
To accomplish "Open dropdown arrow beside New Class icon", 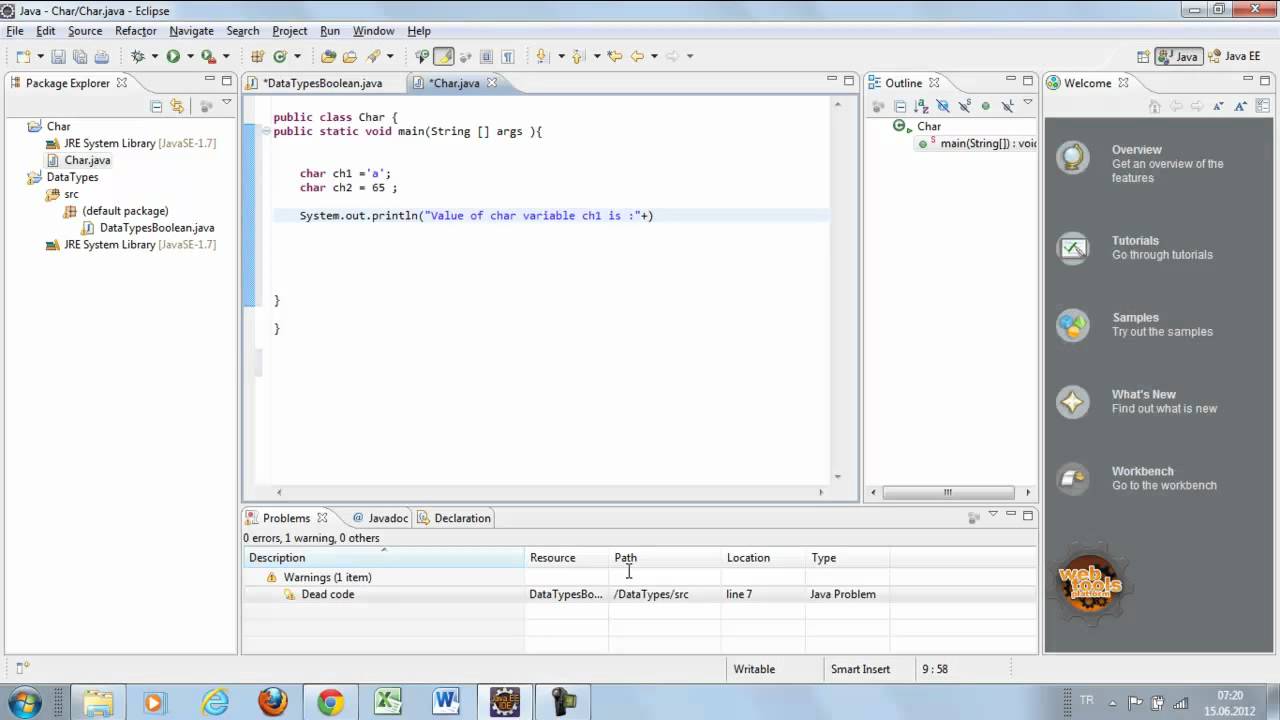I will coord(297,57).
